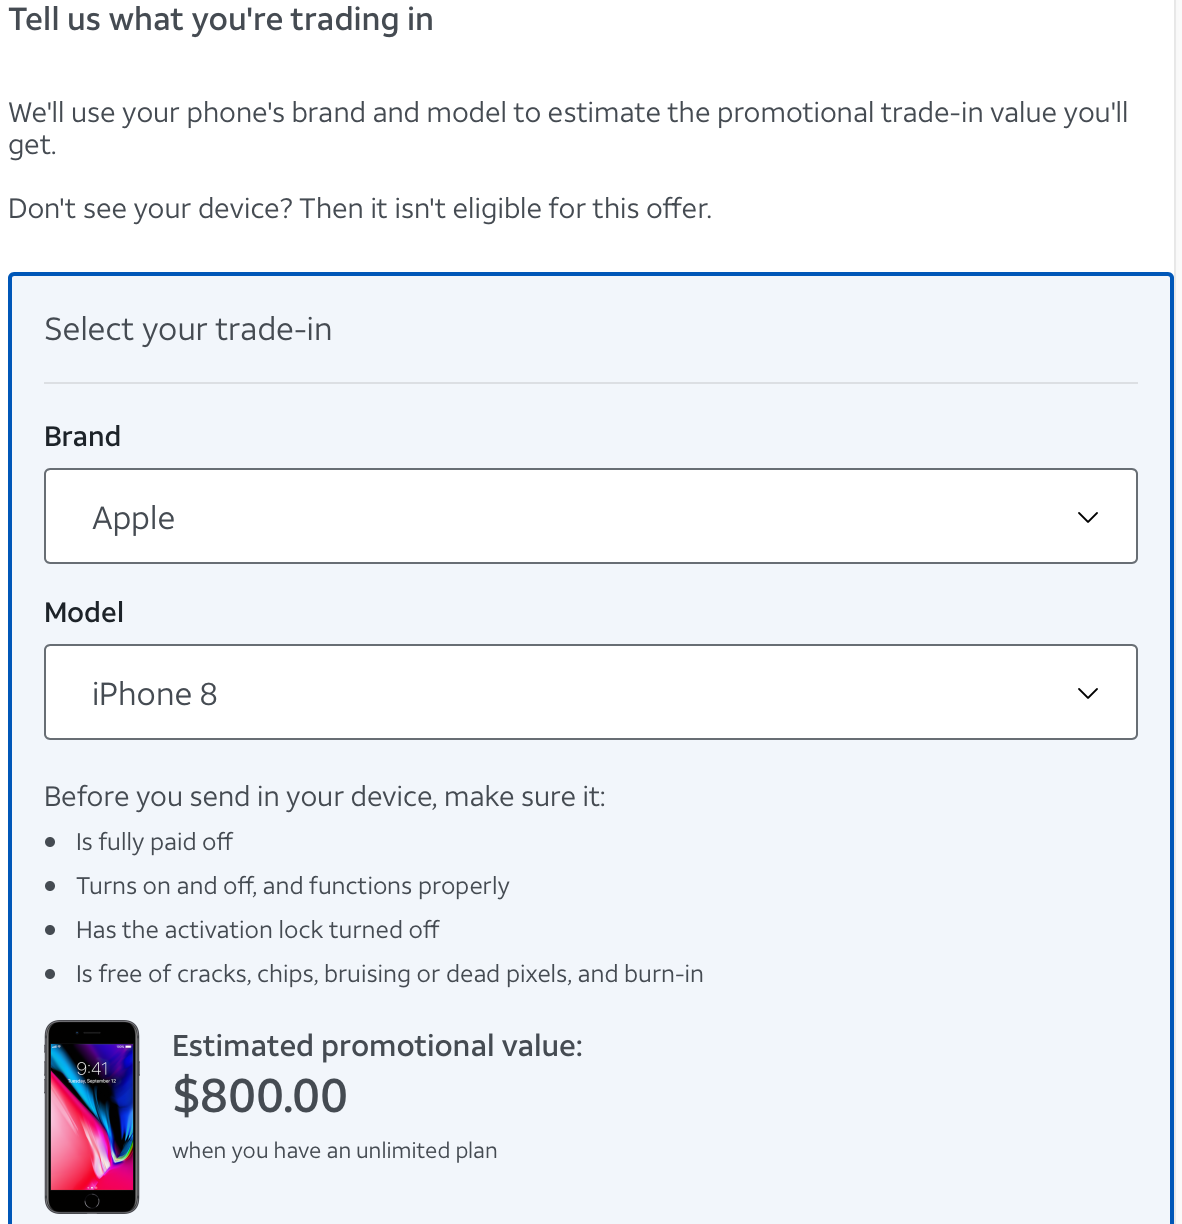This screenshot has height=1224, width=1182.
Task: Click 'Turns on and off' requirement text
Action: (292, 886)
